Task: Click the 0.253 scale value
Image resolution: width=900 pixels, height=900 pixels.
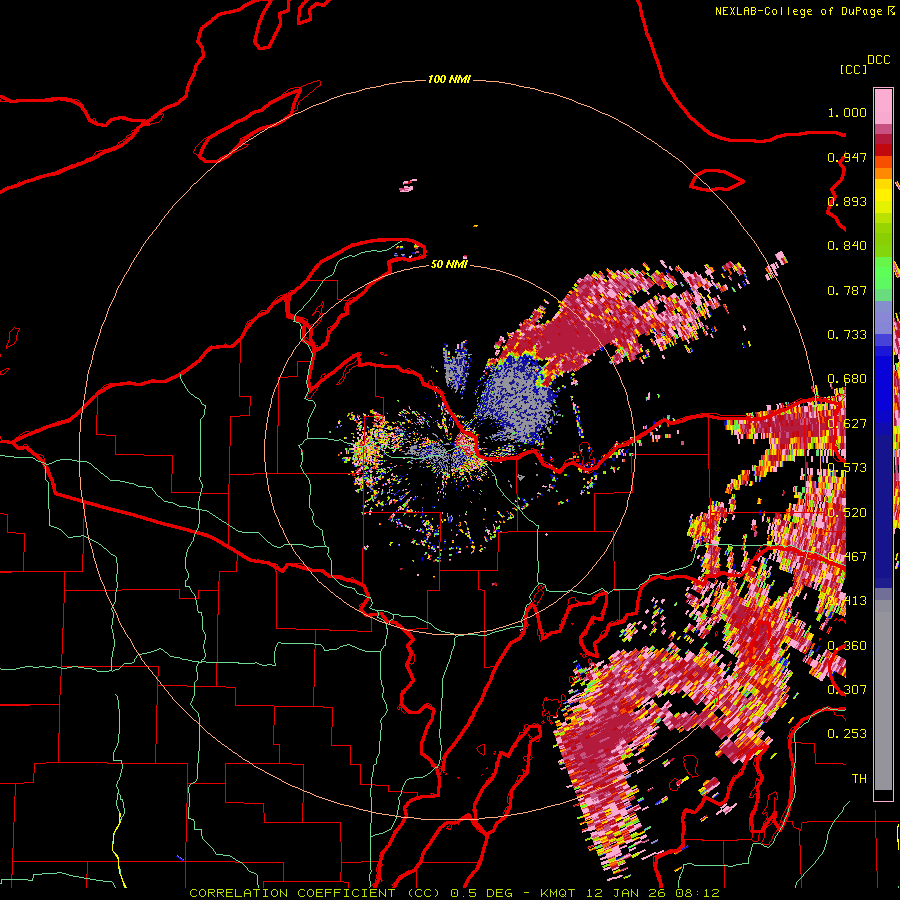Action: pyautogui.click(x=847, y=734)
